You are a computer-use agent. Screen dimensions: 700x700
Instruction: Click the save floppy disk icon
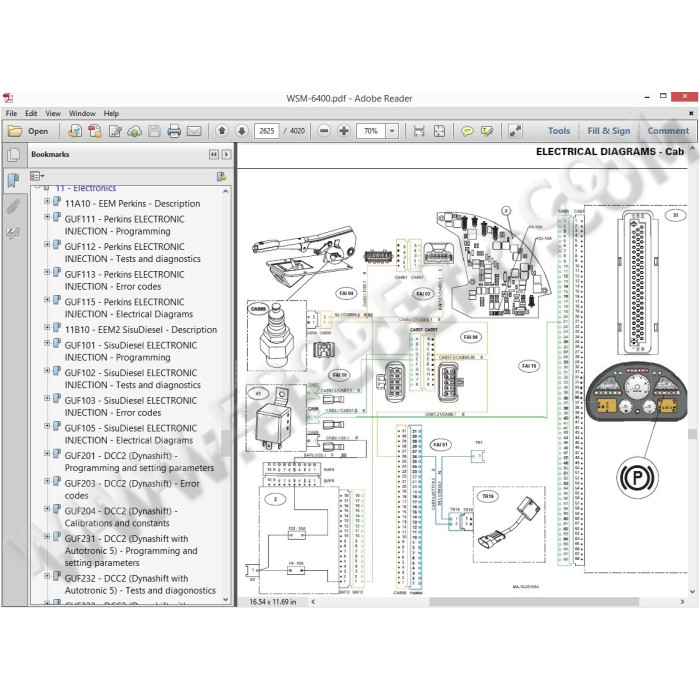pos(154,131)
